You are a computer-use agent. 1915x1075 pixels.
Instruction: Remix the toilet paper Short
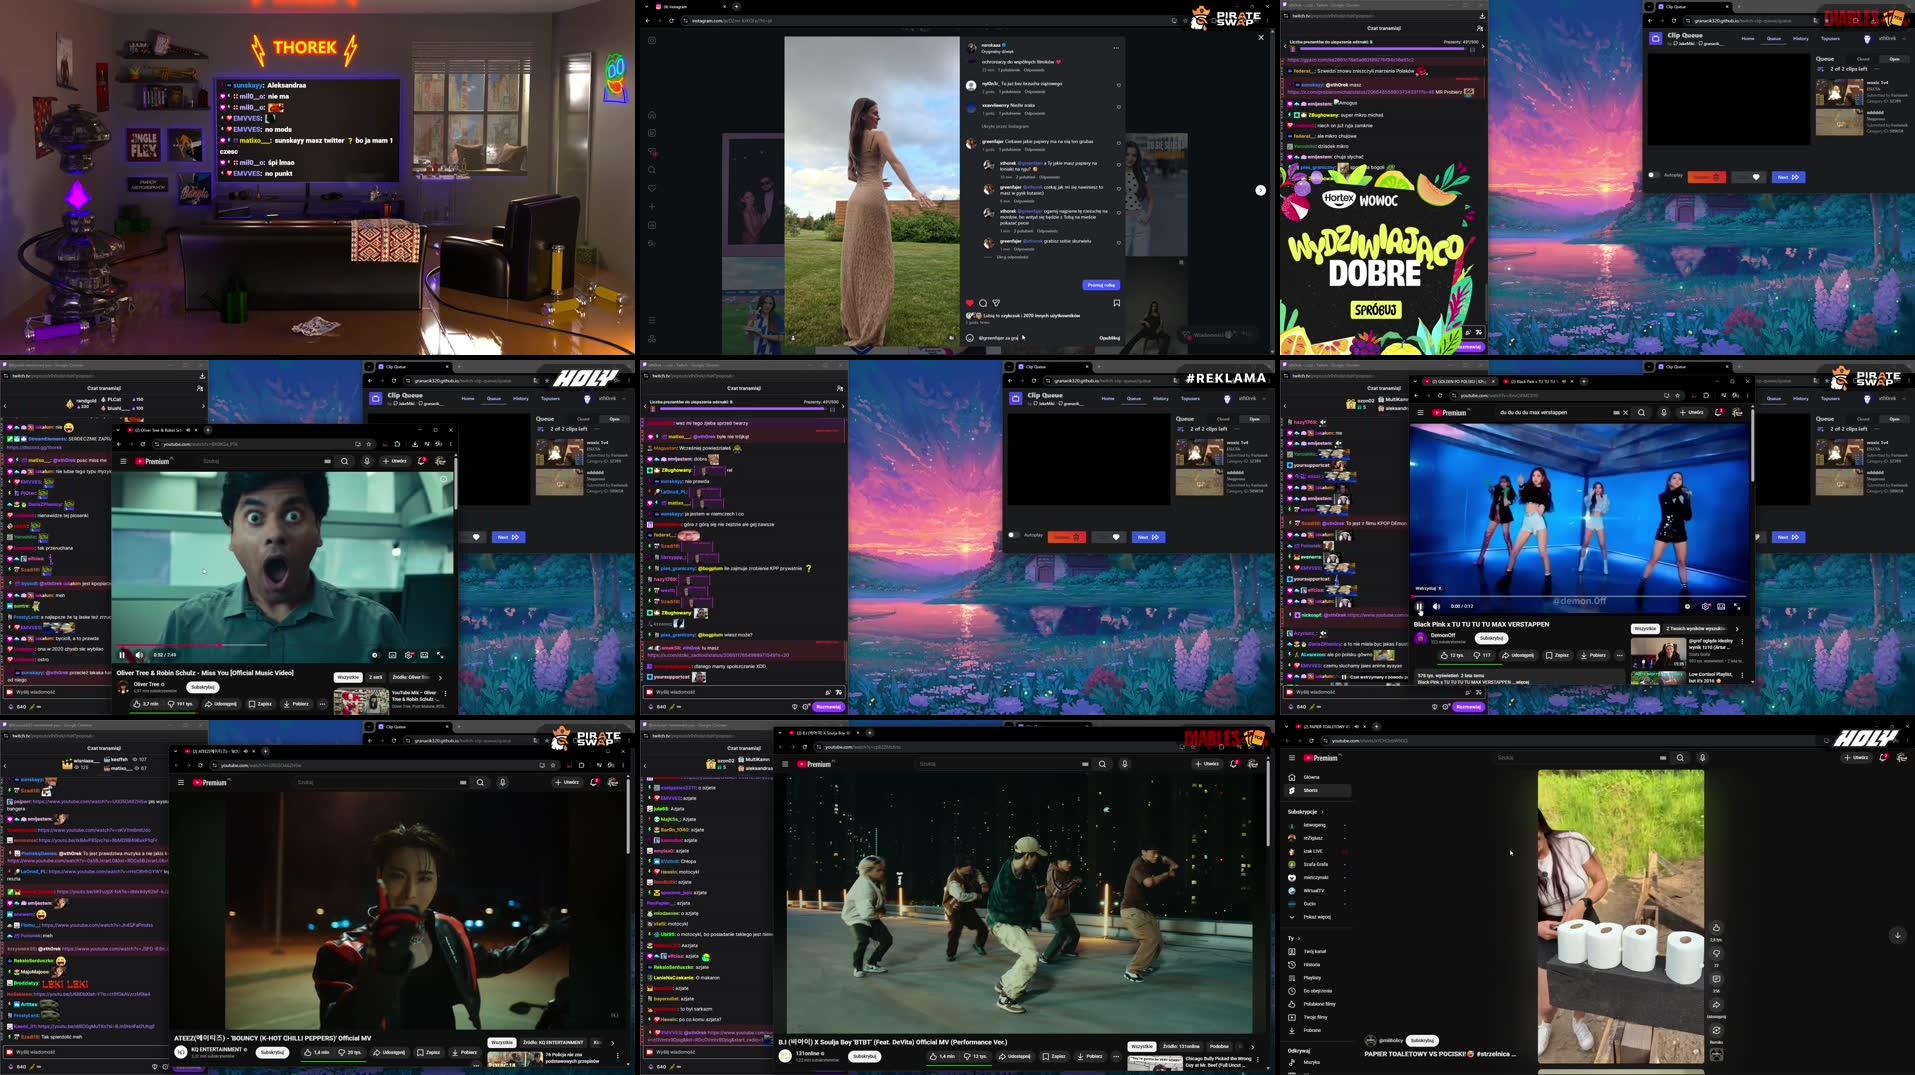[1716, 1030]
